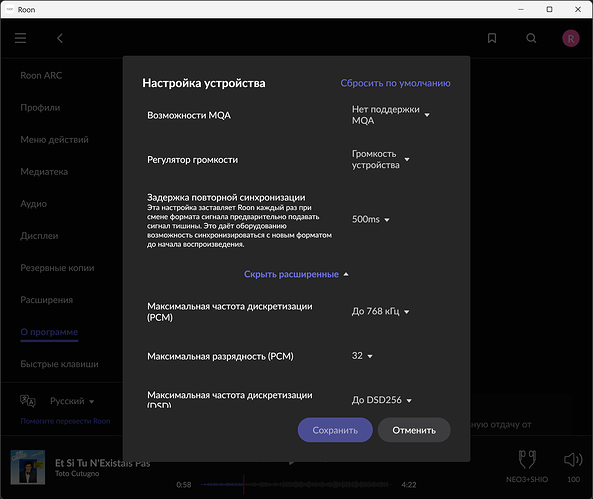Image resolution: width=593 pixels, height=499 pixels.
Task: Select the Медиатека settings tab
Action: pos(44,172)
